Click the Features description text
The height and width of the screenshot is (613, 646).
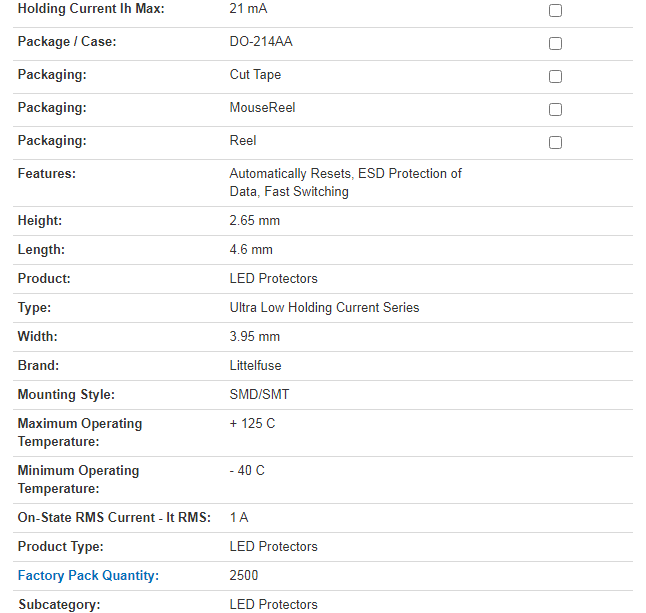coord(345,182)
